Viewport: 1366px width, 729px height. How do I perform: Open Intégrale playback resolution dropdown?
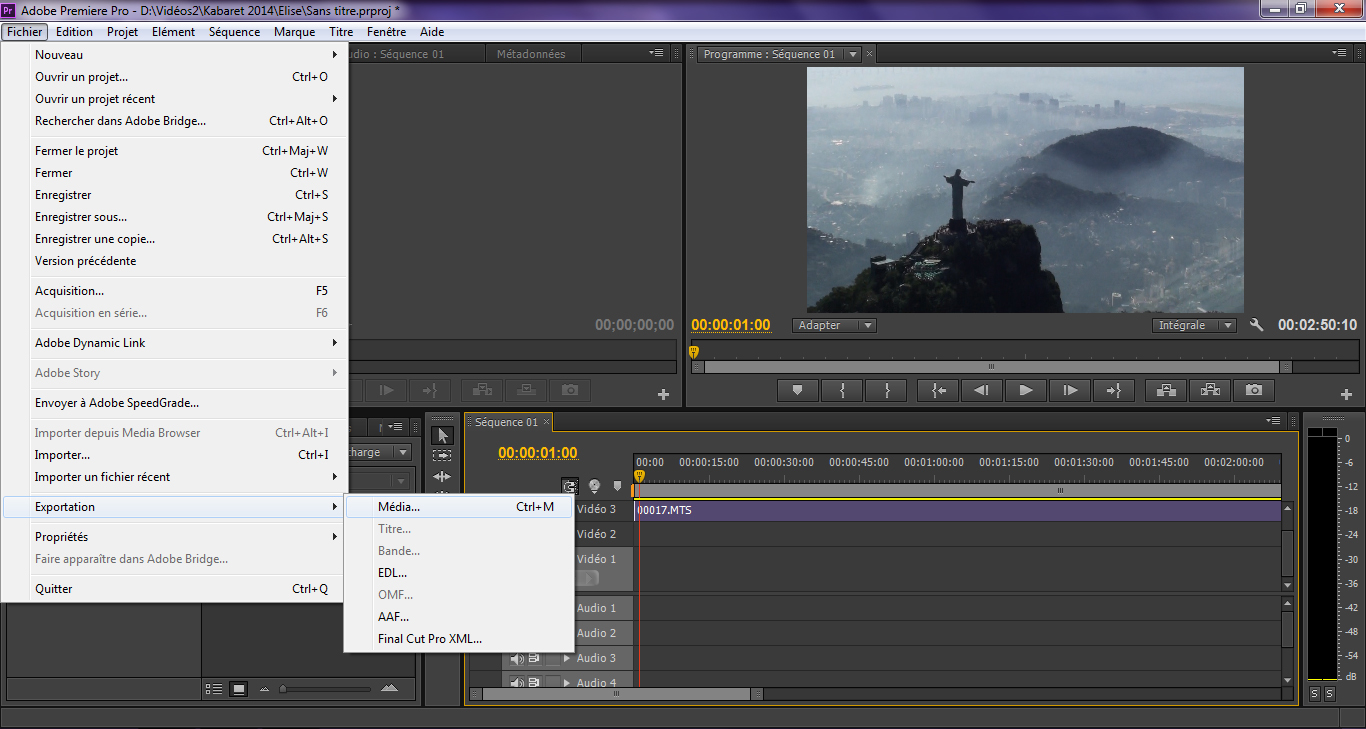[x=1195, y=325]
